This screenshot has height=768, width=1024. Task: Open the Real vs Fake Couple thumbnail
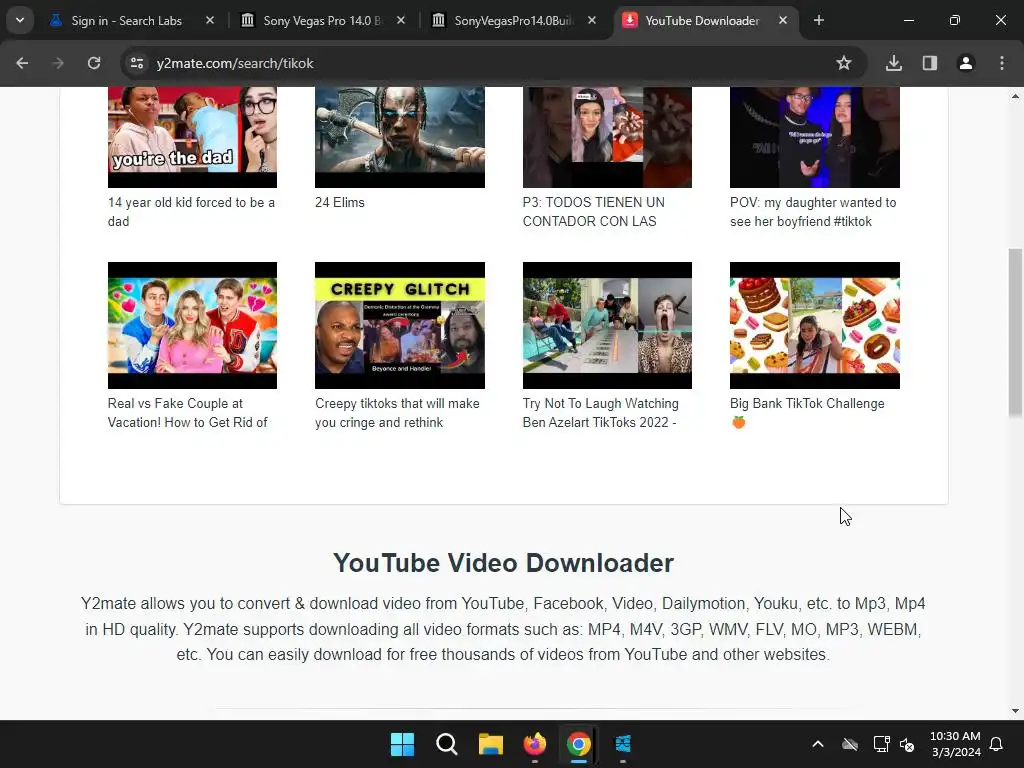tap(192, 325)
